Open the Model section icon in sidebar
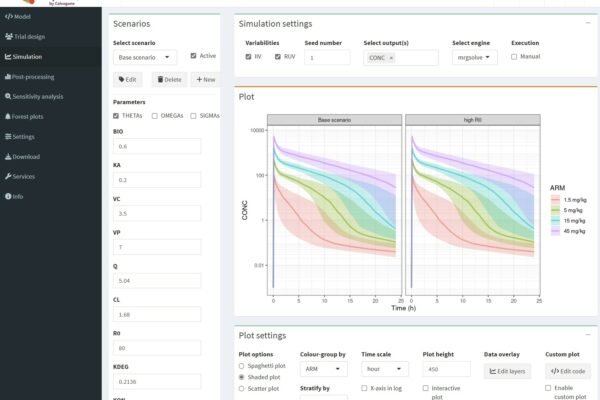Viewport: 600px width, 400px height. (x=8, y=17)
